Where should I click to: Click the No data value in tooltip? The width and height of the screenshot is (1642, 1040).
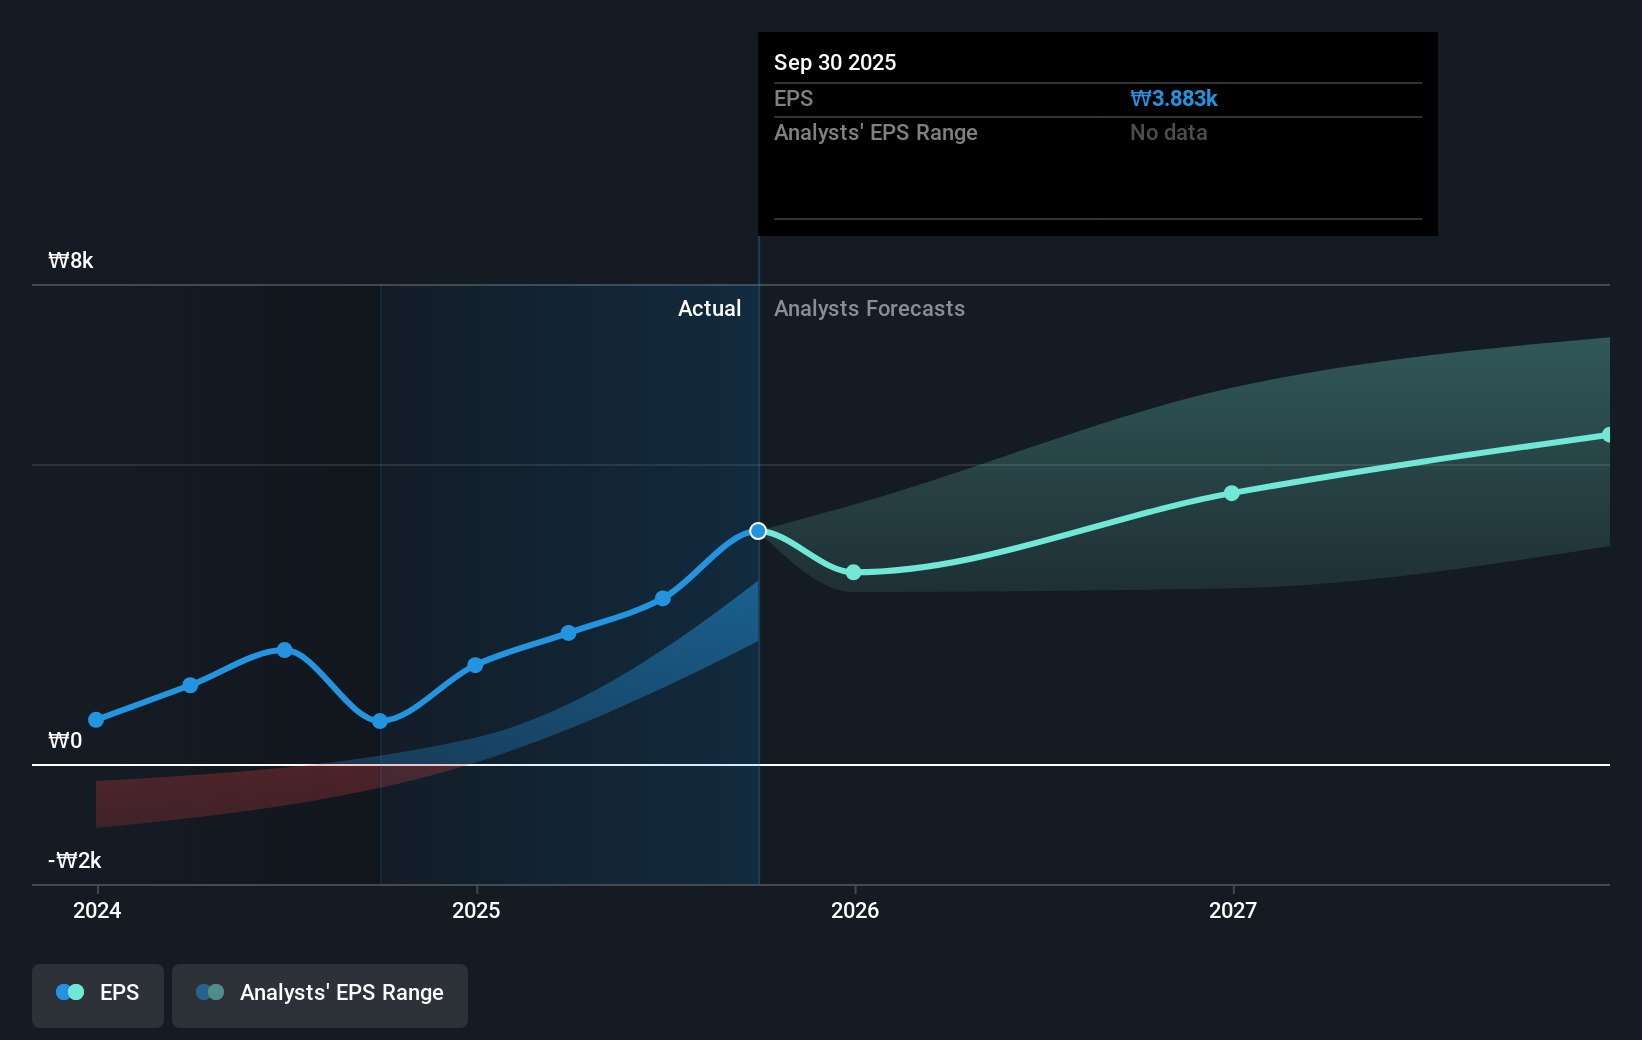coord(1169,132)
